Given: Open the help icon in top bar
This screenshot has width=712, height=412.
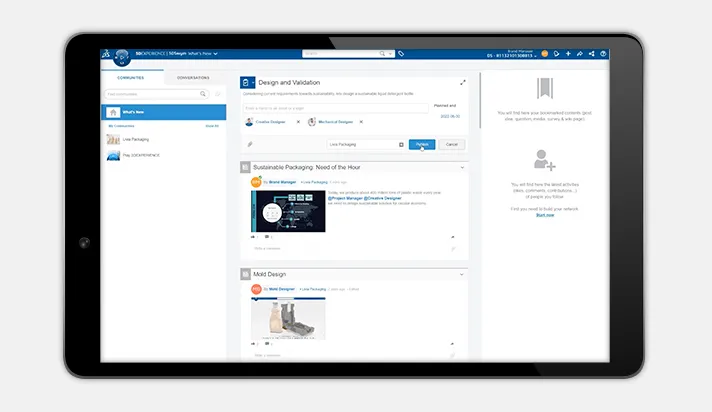Looking at the screenshot, I should [x=603, y=54].
